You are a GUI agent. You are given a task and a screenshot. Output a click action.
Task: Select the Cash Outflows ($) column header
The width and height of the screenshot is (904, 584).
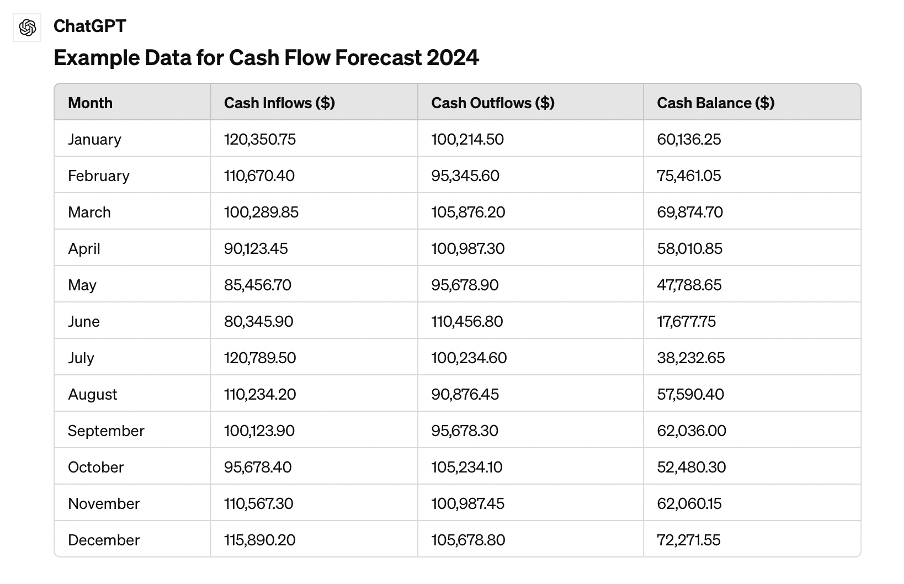point(492,103)
